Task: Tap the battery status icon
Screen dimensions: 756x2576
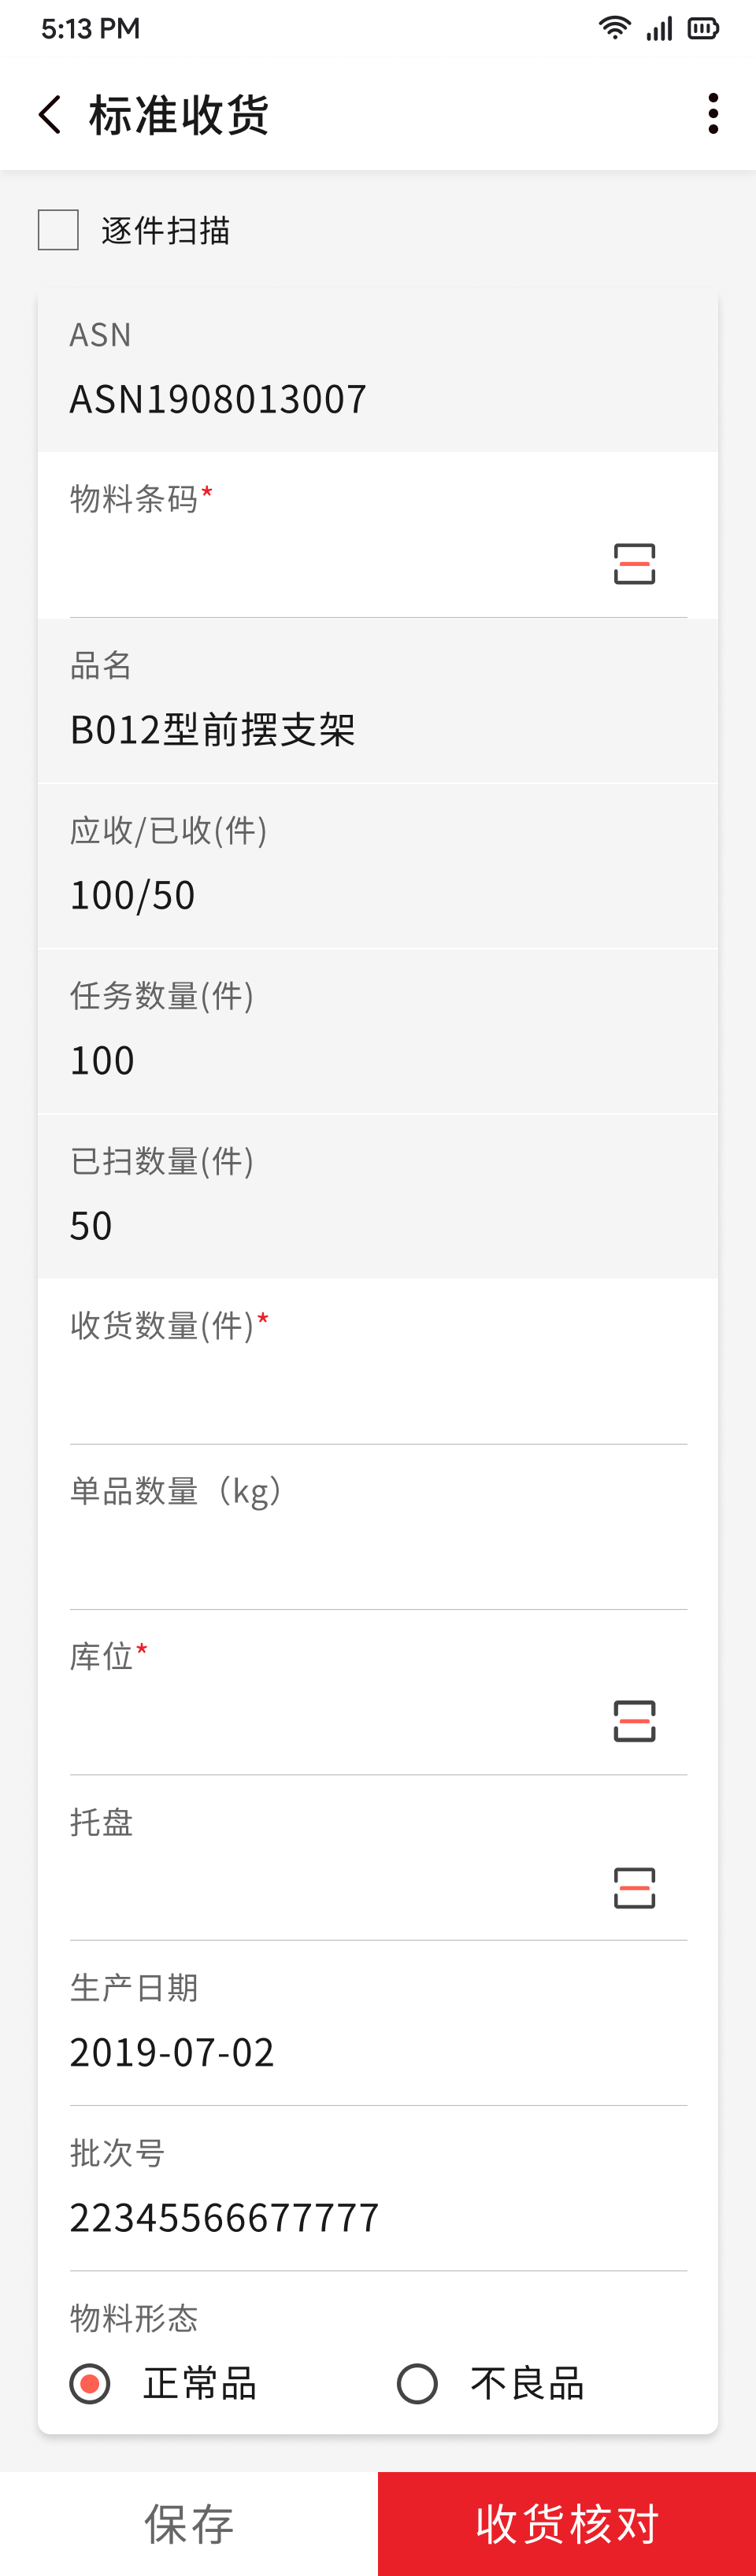Action: pyautogui.click(x=703, y=28)
